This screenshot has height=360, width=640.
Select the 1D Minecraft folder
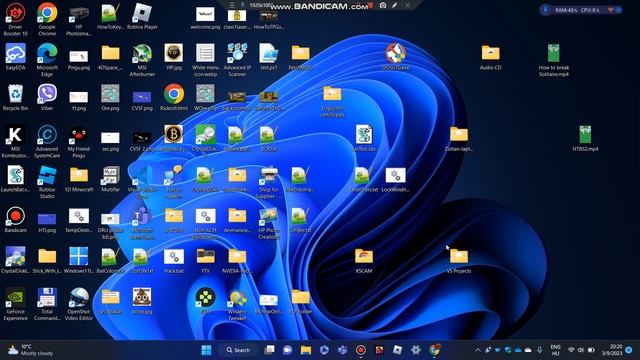(79, 180)
